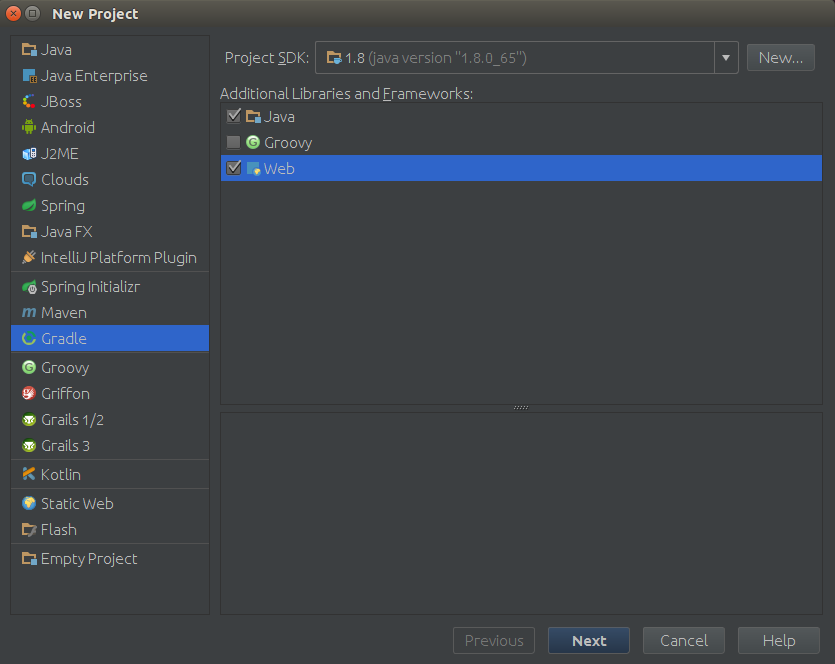Click the Flash label

tap(59, 529)
